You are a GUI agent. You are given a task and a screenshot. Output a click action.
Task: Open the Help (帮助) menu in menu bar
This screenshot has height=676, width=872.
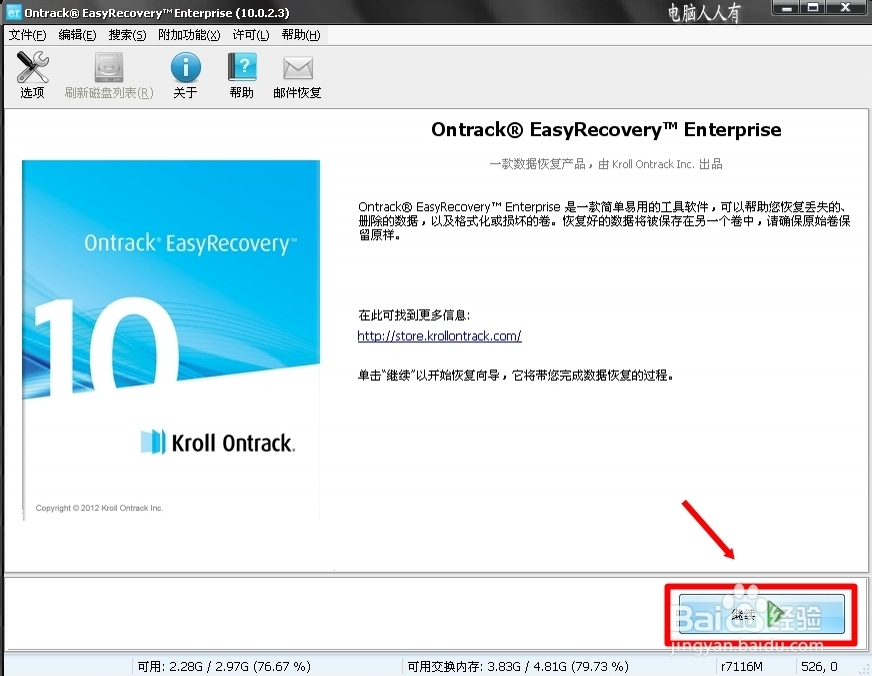tap(301, 35)
